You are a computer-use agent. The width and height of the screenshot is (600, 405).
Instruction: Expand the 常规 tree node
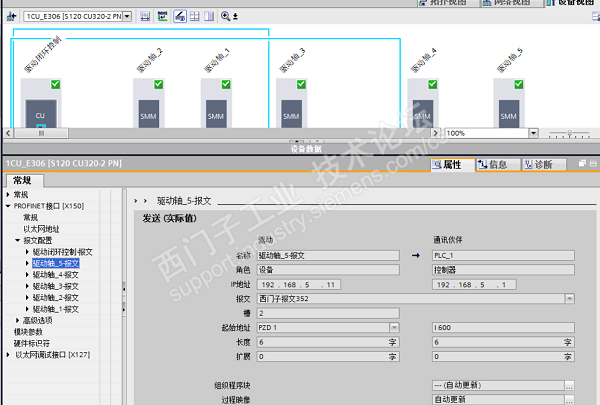(8, 194)
